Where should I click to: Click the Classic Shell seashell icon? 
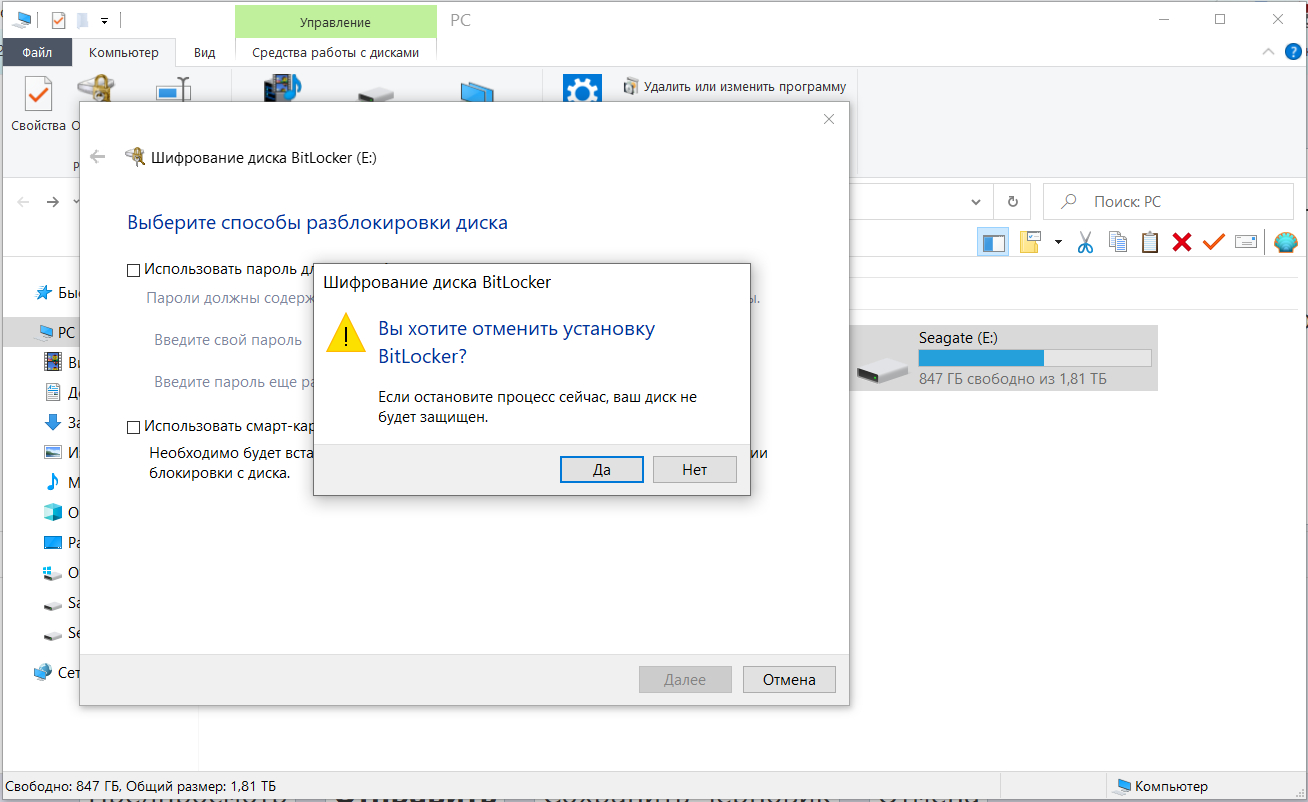point(1286,242)
